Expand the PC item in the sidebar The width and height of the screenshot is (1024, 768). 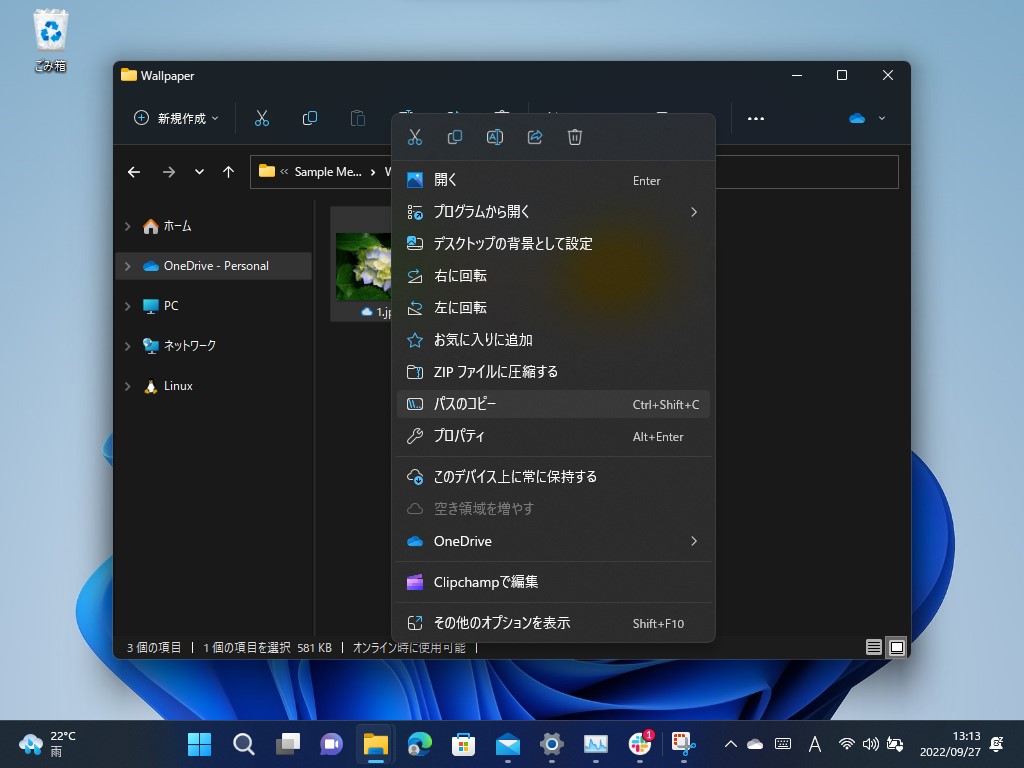click(128, 306)
